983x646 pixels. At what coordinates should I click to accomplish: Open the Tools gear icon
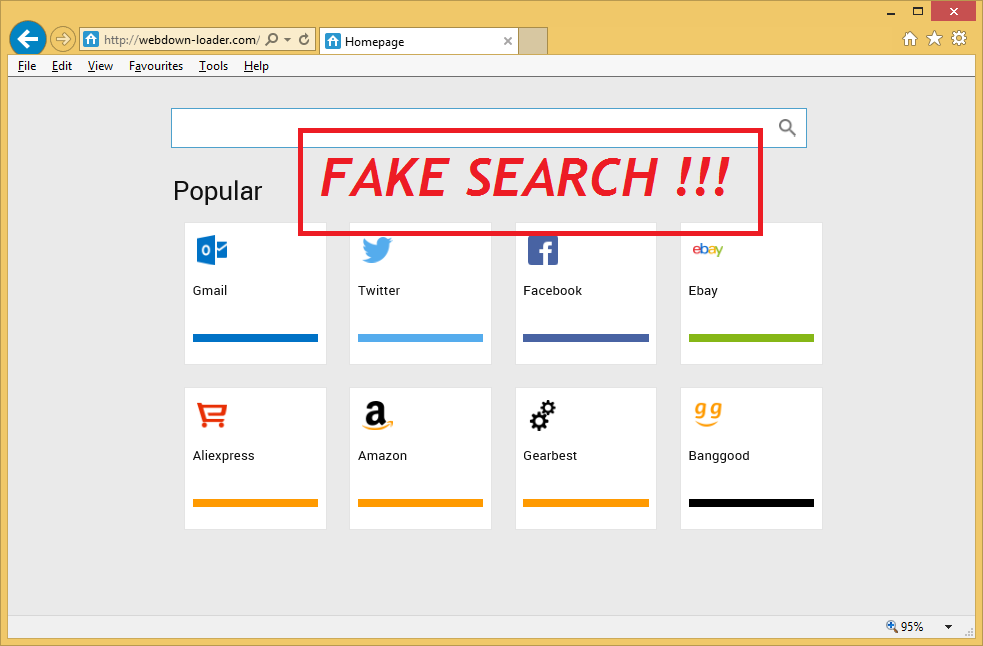tap(959, 38)
